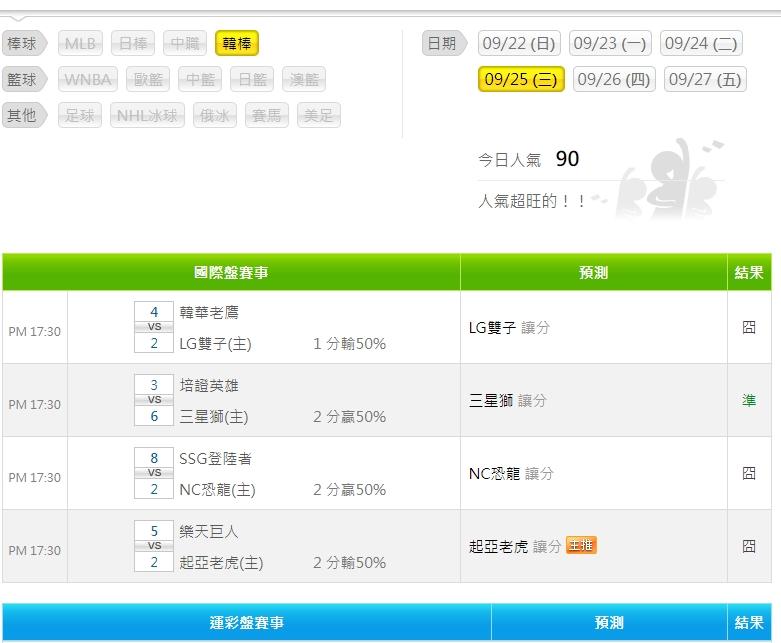The width and height of the screenshot is (781, 643).
Task: Click the 國際盤賽事 table header
Action: (x=231, y=272)
